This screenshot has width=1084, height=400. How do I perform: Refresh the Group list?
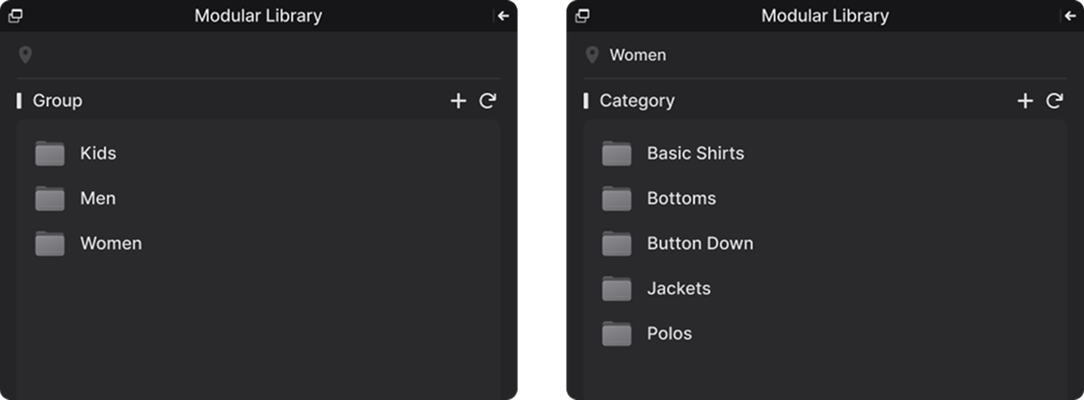pos(487,101)
